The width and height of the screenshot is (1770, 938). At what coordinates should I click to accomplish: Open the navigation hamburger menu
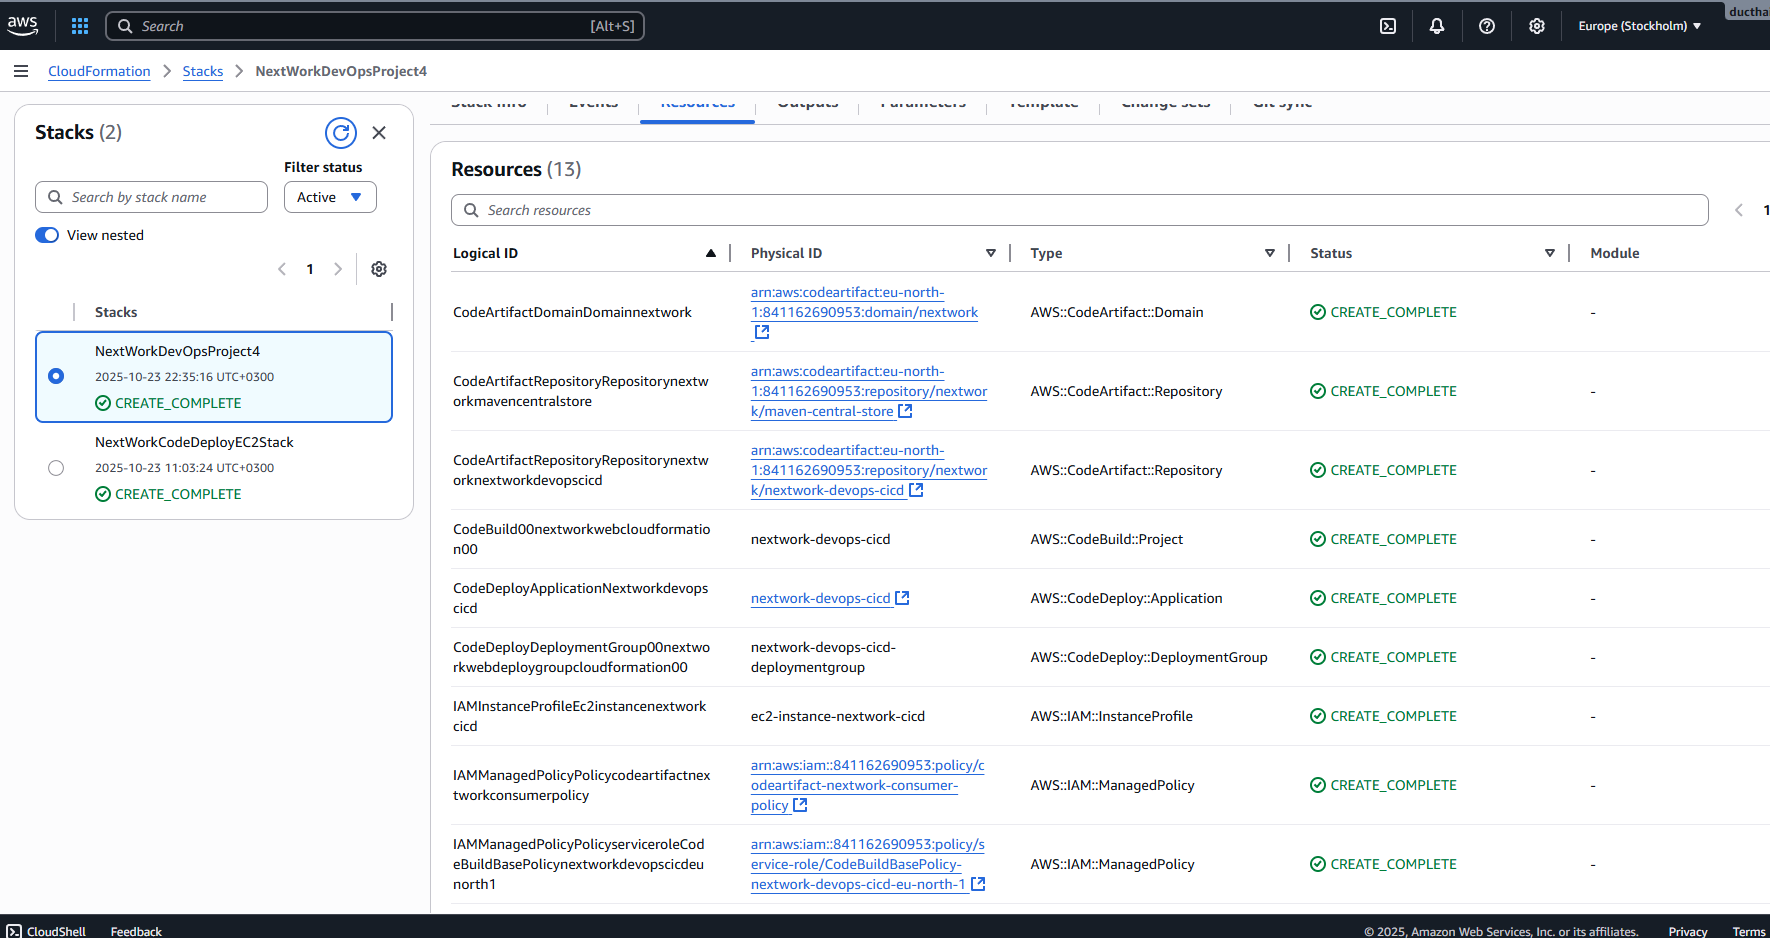(21, 71)
